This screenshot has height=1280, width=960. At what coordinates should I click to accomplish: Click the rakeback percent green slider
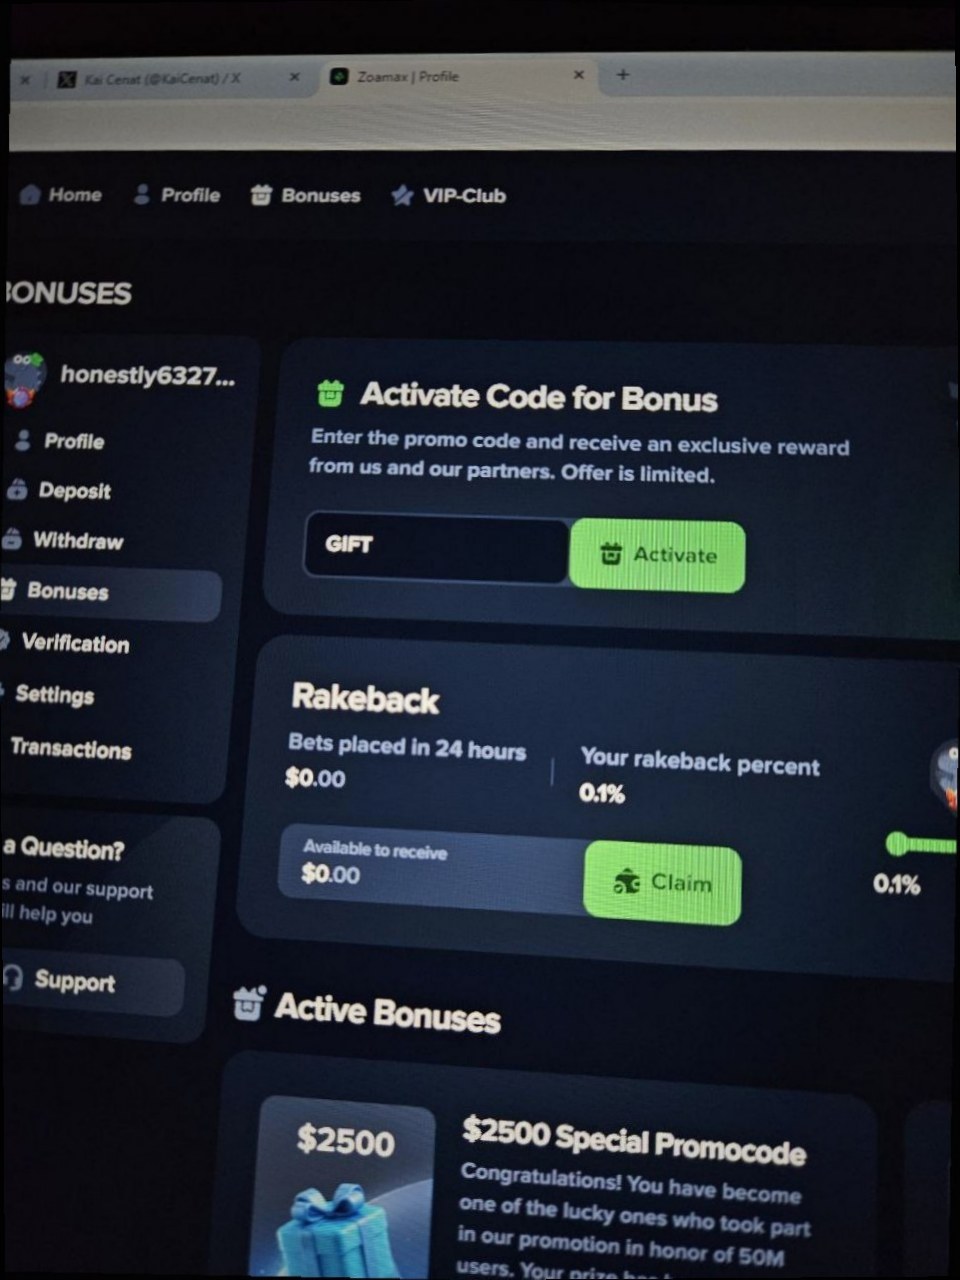(x=922, y=845)
